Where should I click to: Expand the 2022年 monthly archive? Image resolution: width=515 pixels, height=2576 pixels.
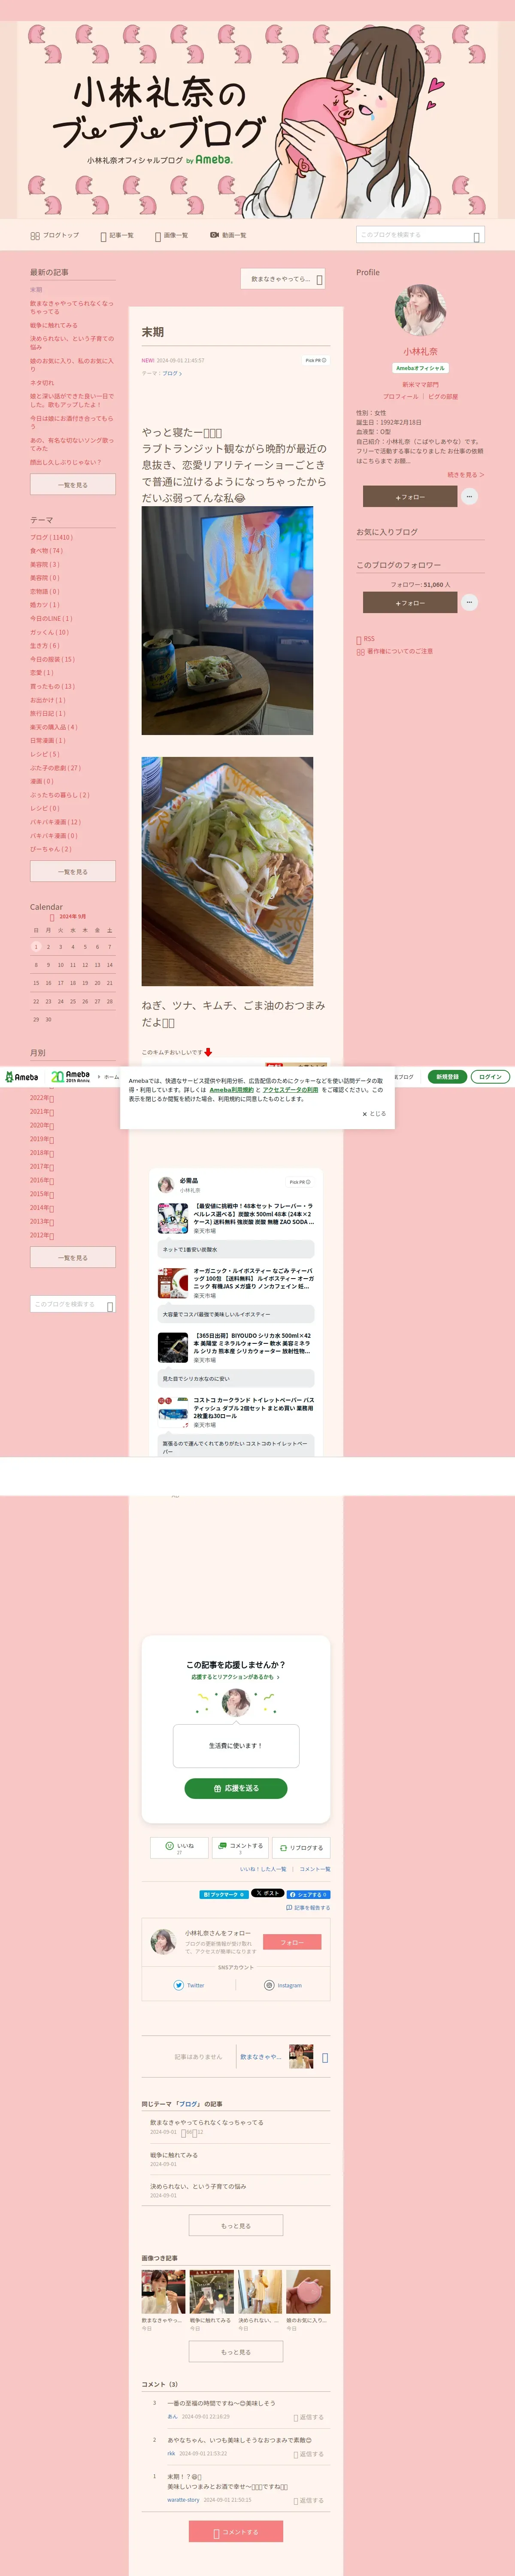click(42, 1097)
